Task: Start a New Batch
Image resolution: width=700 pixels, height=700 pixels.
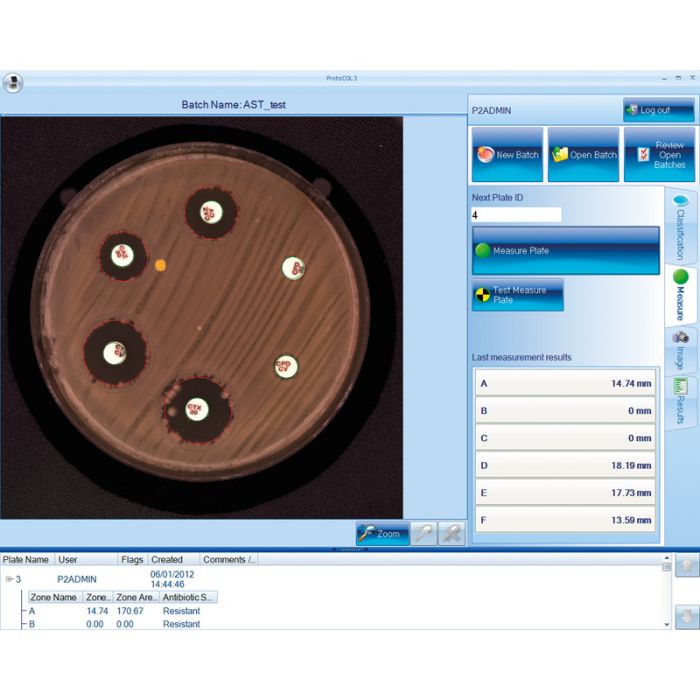Action: pyautogui.click(x=507, y=154)
